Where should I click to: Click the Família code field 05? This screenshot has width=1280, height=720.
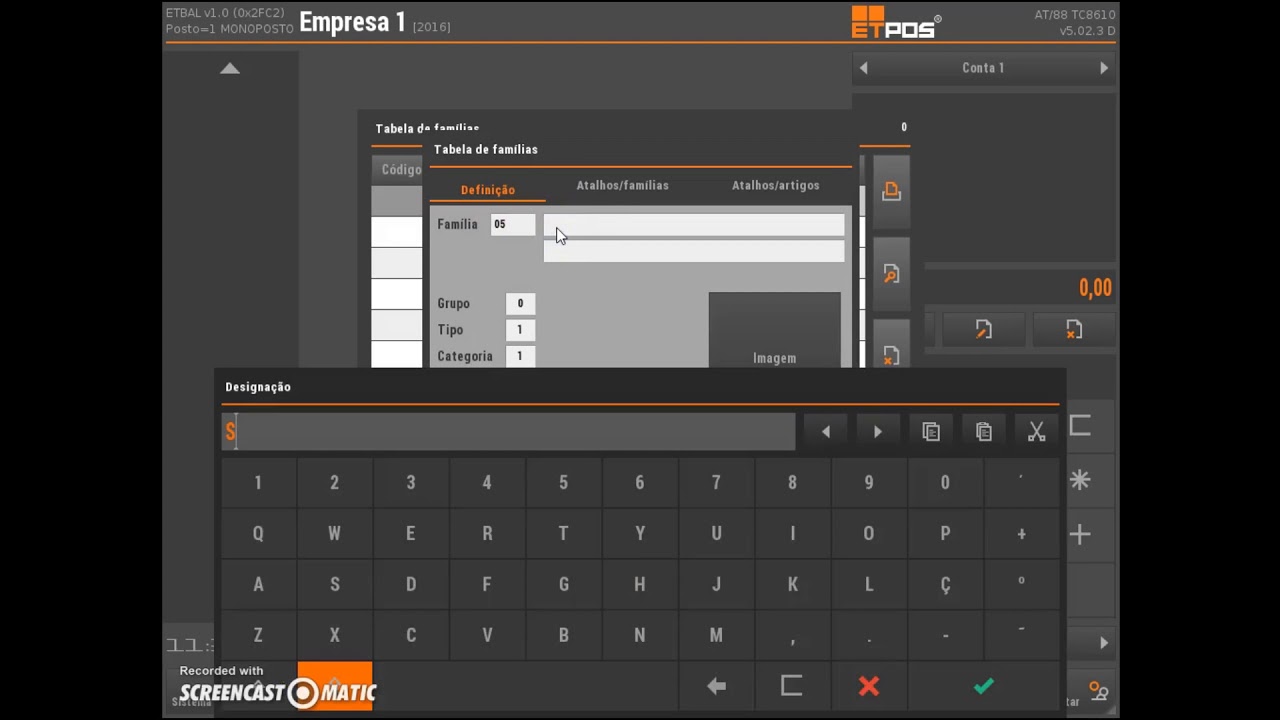pyautogui.click(x=513, y=224)
